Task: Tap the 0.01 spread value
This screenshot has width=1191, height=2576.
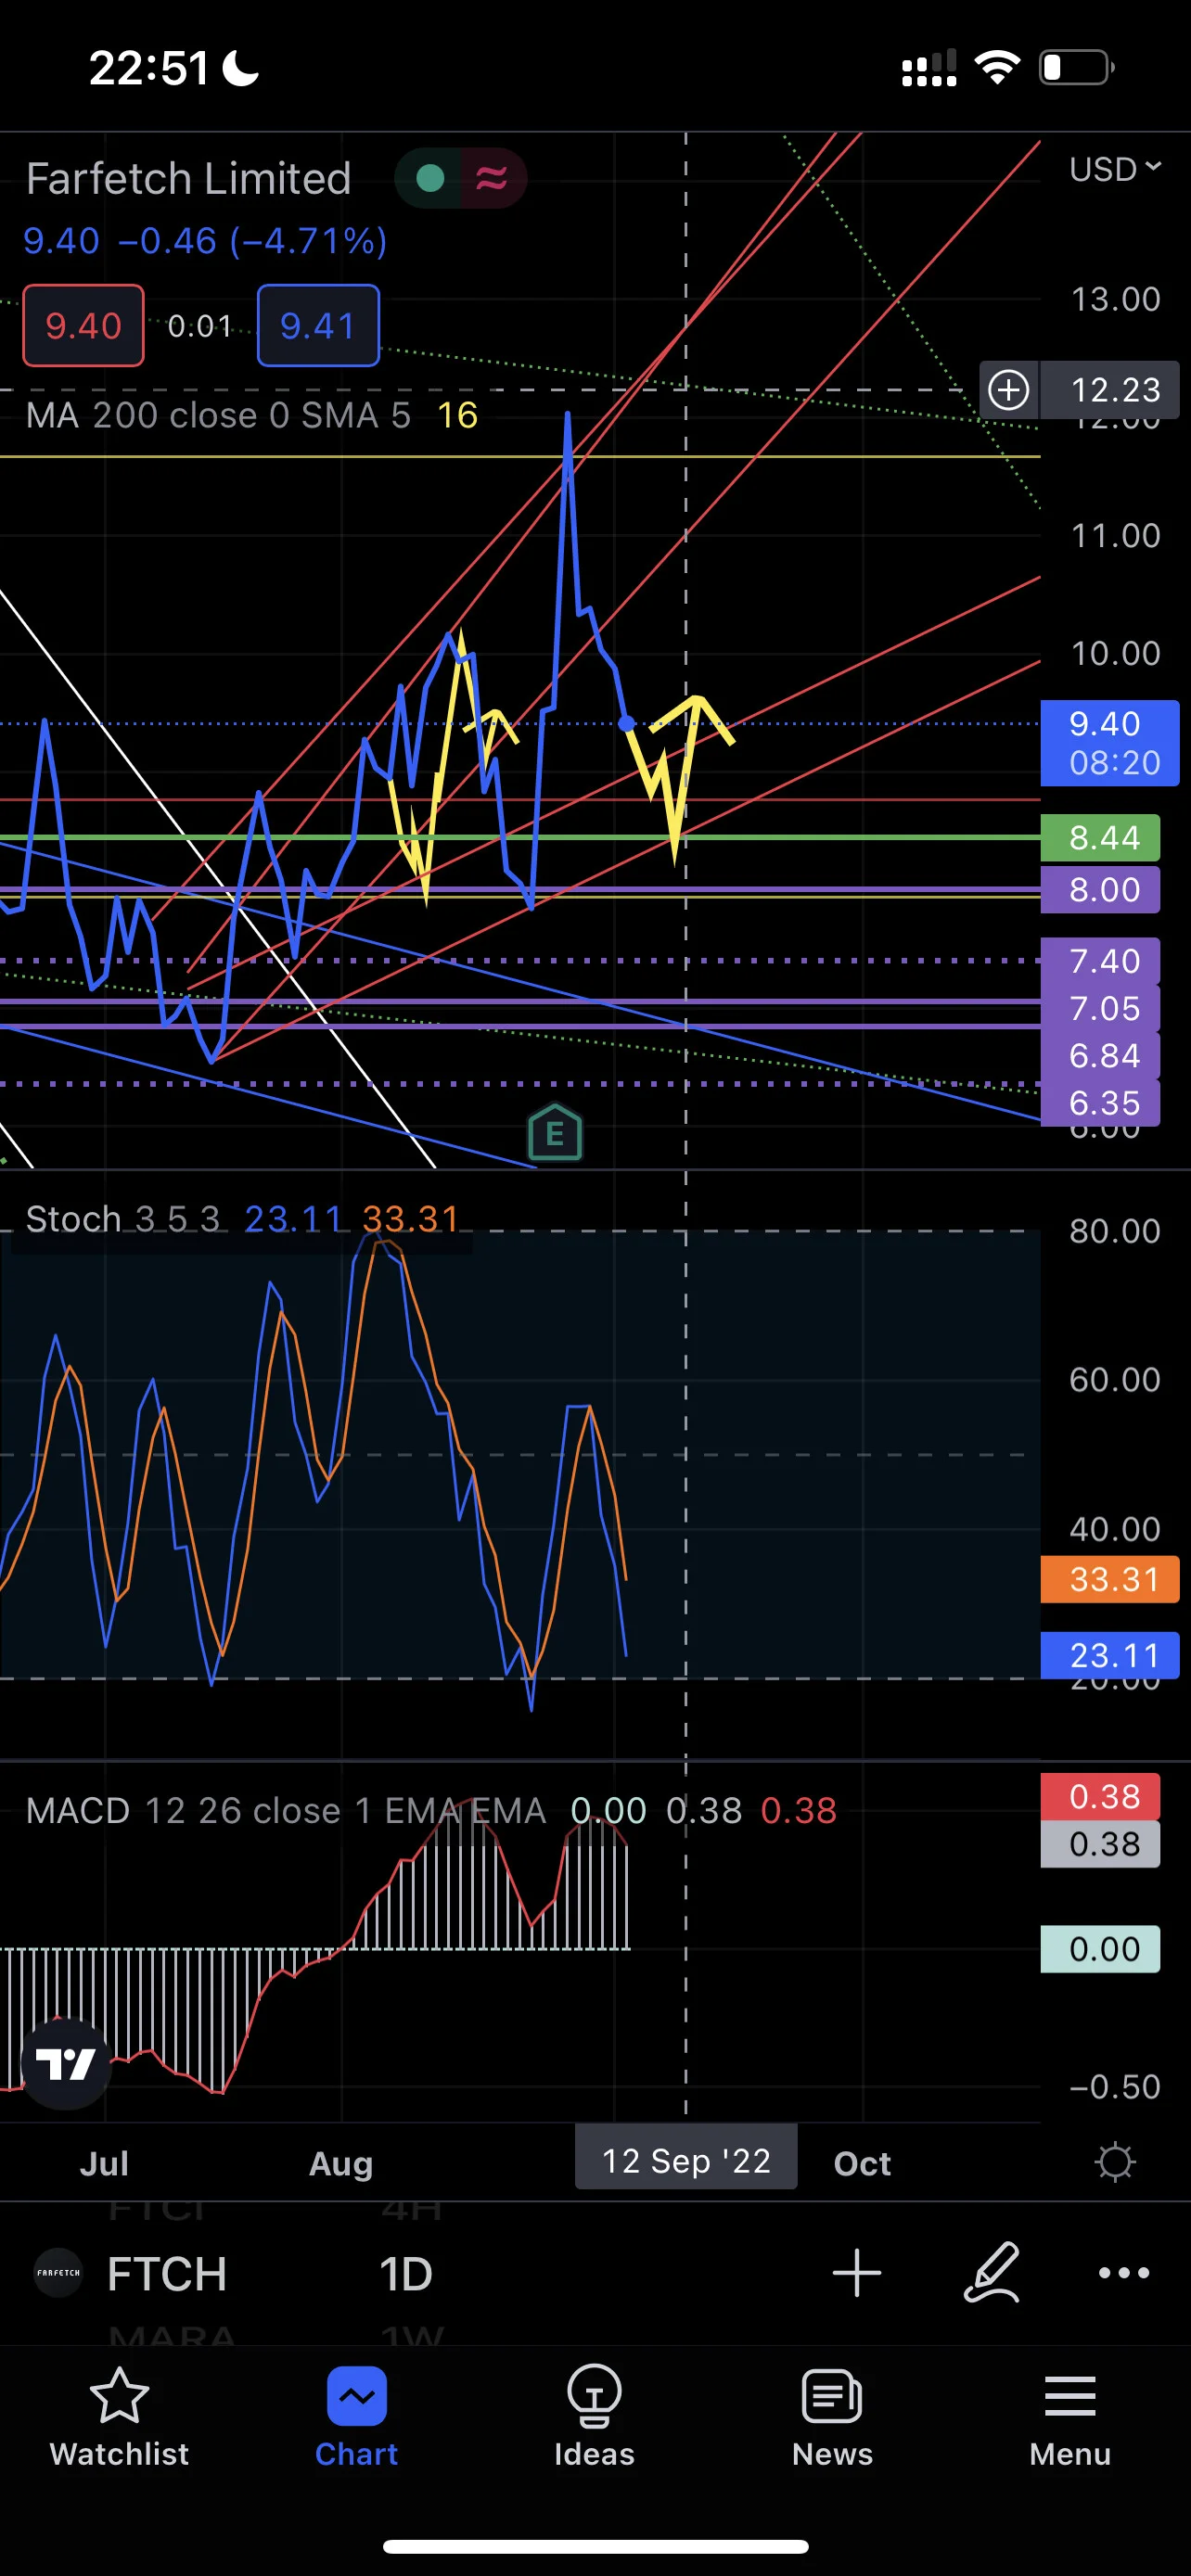Action: 200,326
